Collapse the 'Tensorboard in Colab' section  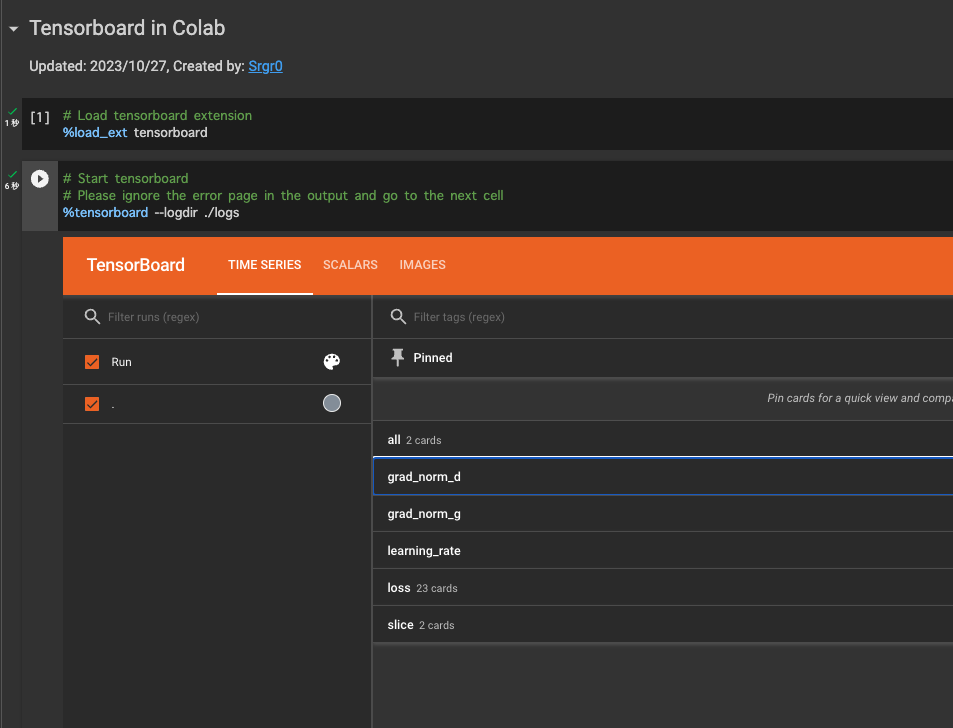(11, 28)
